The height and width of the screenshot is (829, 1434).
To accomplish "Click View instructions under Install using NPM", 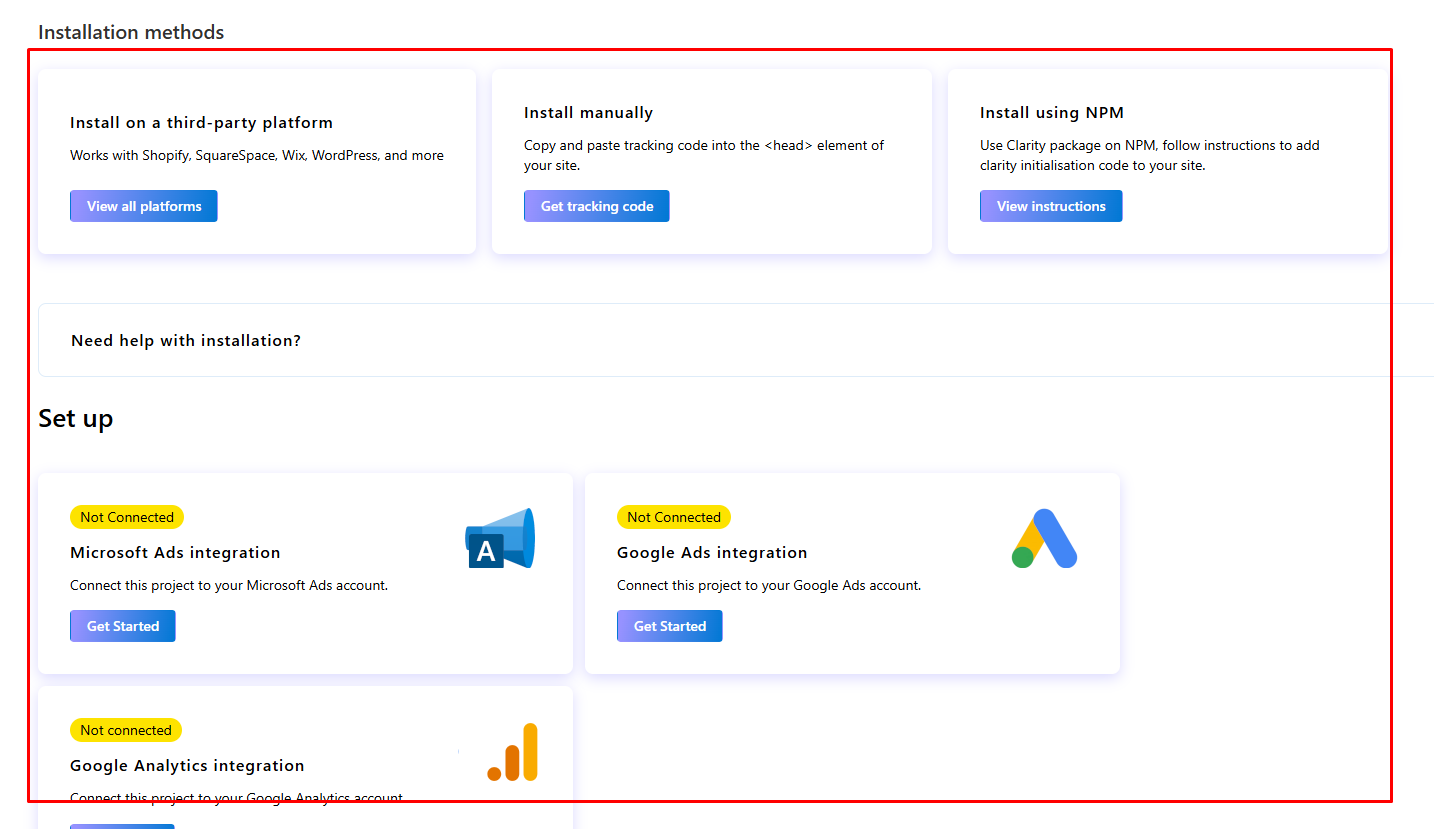I will (x=1051, y=205).
